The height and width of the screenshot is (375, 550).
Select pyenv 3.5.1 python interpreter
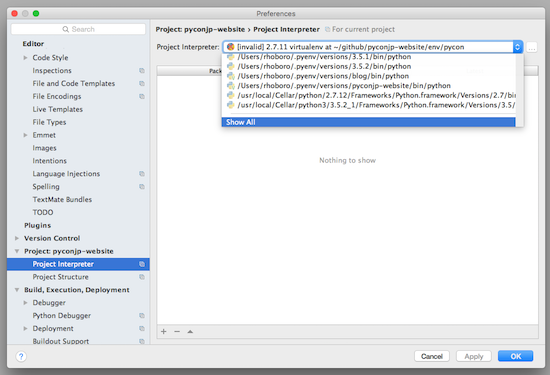[x=368, y=57]
